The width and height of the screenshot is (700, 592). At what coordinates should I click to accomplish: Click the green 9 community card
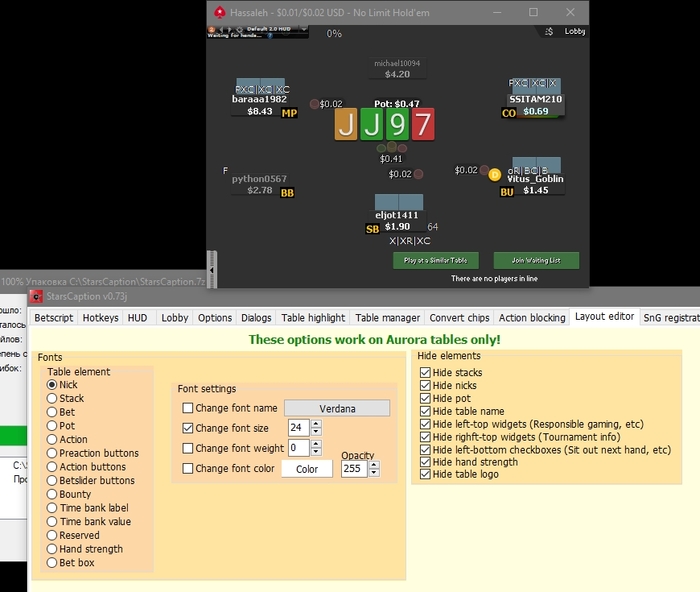coord(397,125)
